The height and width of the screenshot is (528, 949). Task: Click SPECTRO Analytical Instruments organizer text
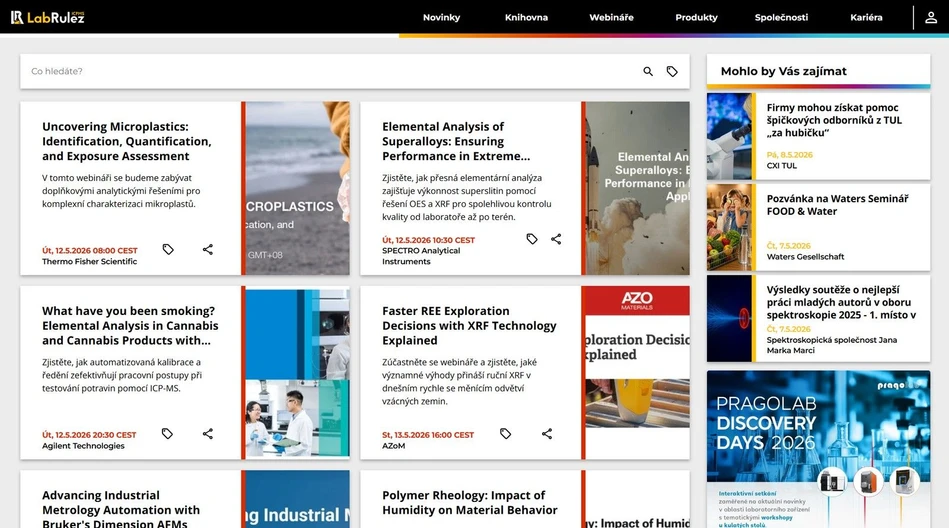point(421,256)
